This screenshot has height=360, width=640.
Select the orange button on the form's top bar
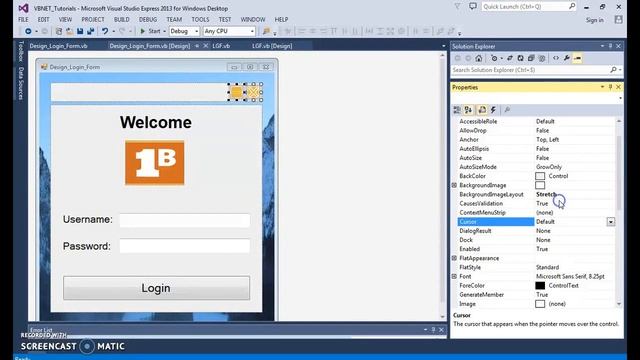(236, 92)
